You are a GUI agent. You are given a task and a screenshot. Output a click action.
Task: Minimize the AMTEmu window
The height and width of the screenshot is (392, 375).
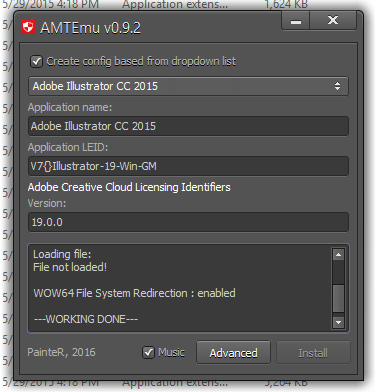[x=296, y=21]
